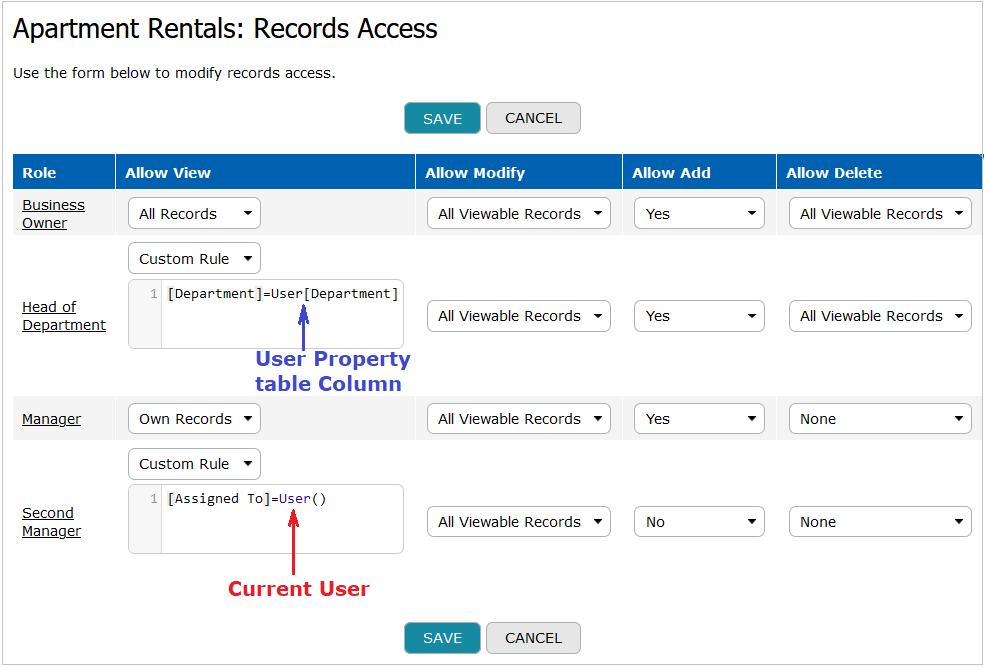
Task: Open Second Manager Allow Modify dropdown
Action: pos(519,522)
